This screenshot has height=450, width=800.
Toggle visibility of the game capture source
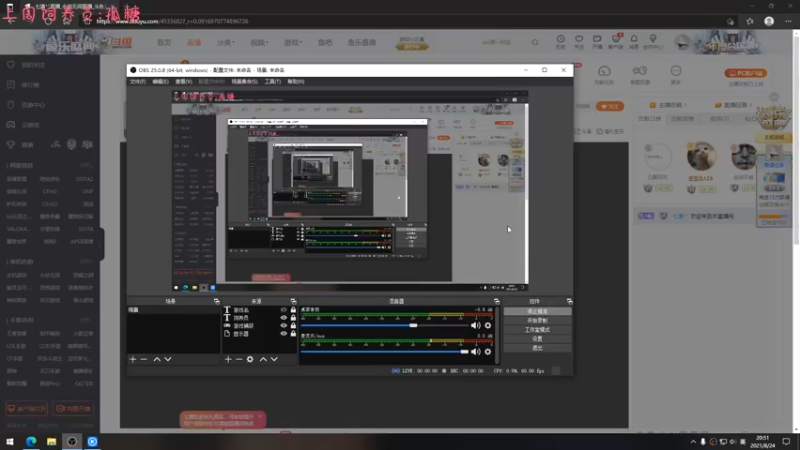[x=284, y=326]
